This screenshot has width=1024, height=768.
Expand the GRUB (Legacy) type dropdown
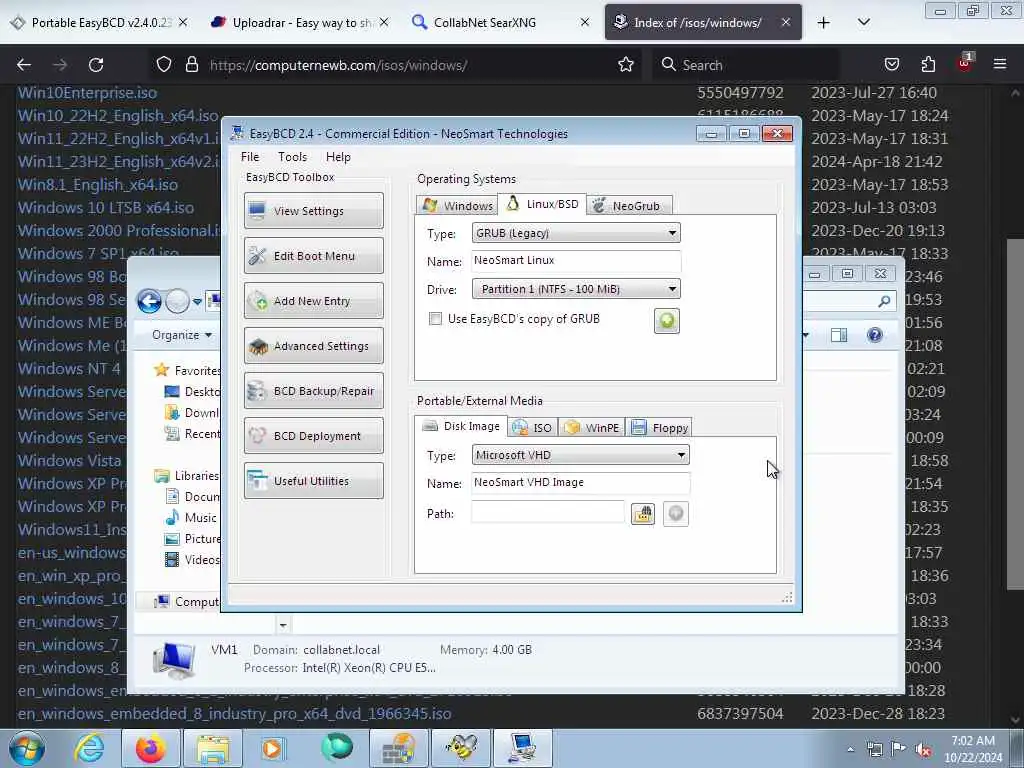[x=576, y=233]
